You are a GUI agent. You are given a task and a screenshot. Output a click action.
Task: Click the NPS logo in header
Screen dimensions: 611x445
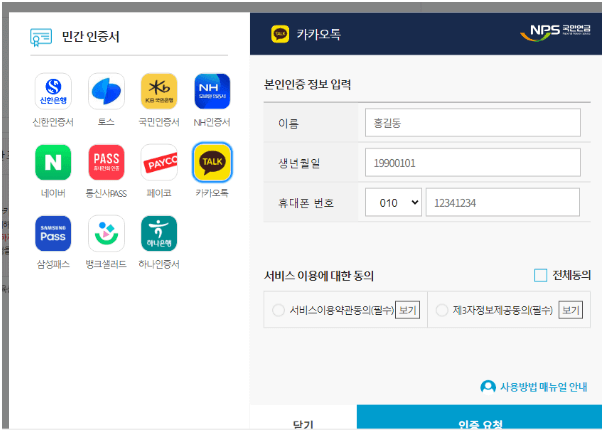pos(555,32)
